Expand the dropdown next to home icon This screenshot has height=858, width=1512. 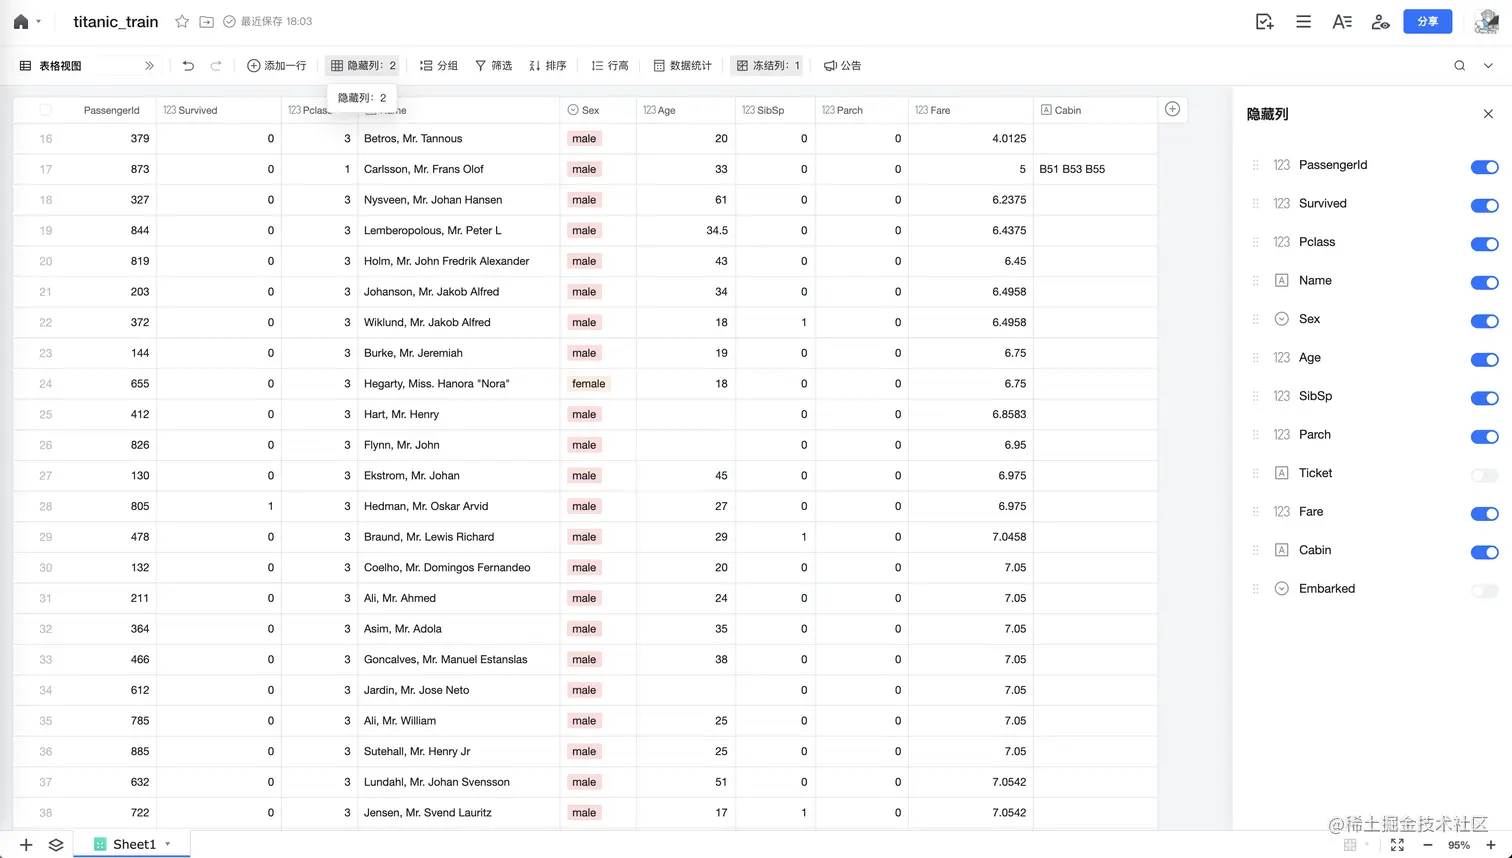click(38, 21)
